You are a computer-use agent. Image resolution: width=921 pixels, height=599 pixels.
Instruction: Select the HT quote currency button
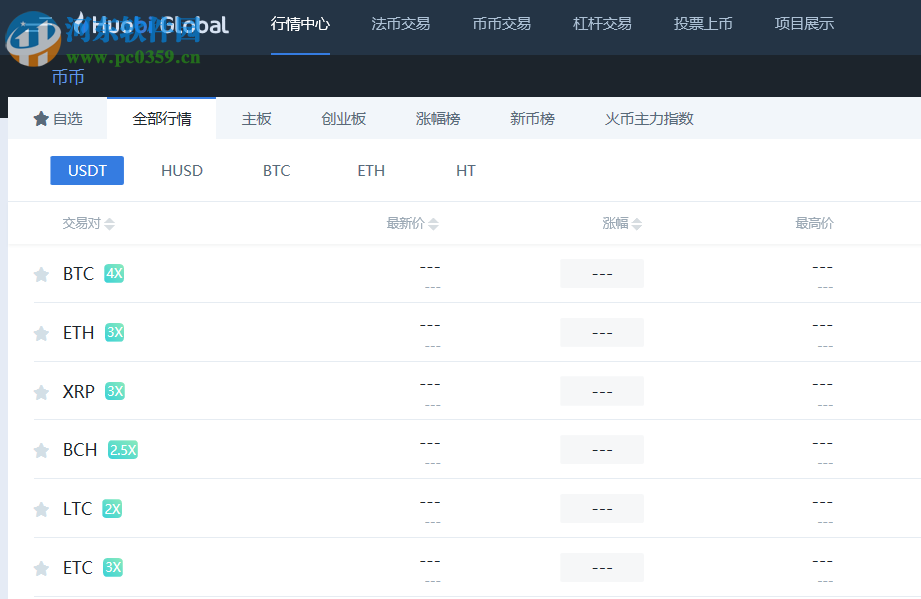[466, 170]
